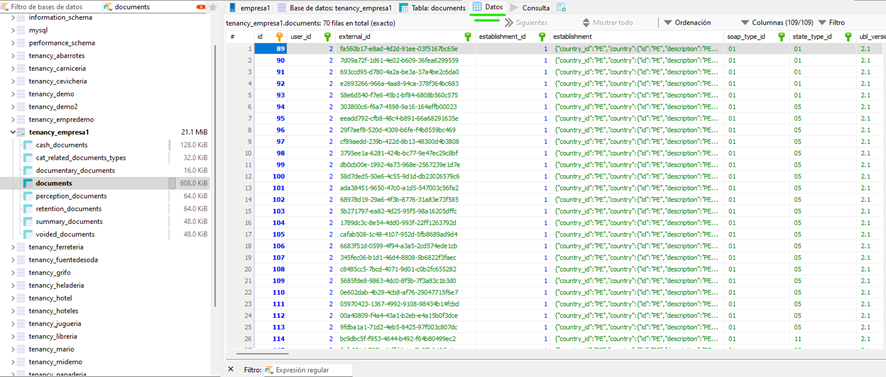
Task: Click the mysql database icon
Action: (21, 30)
